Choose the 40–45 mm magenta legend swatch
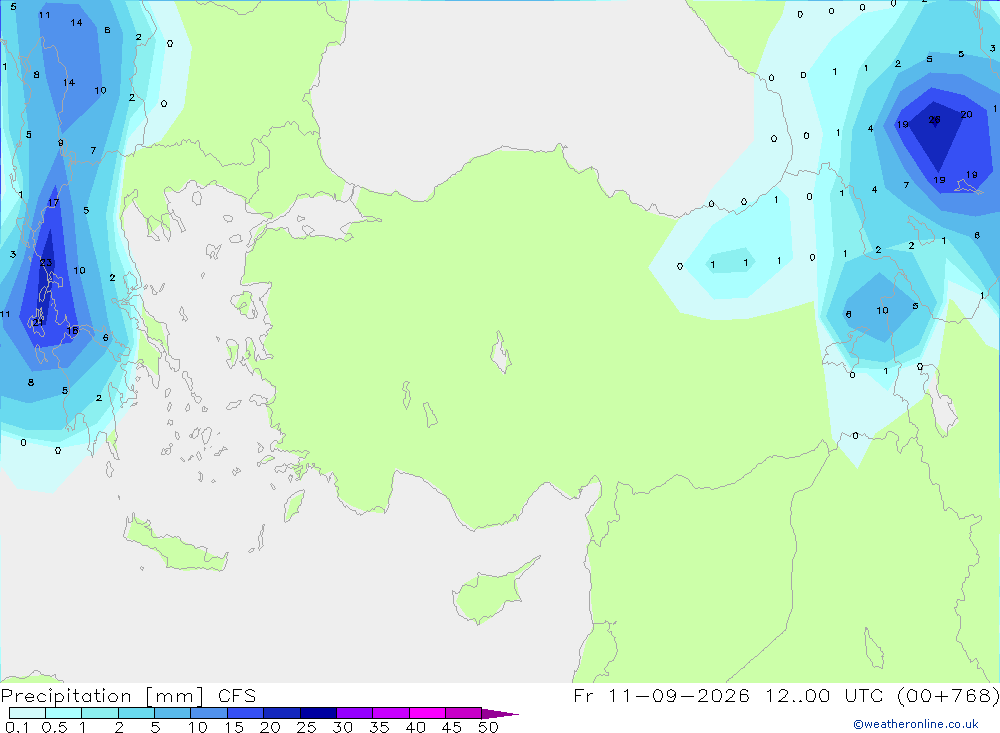Screen dimensions: 1000x733 point(427,713)
